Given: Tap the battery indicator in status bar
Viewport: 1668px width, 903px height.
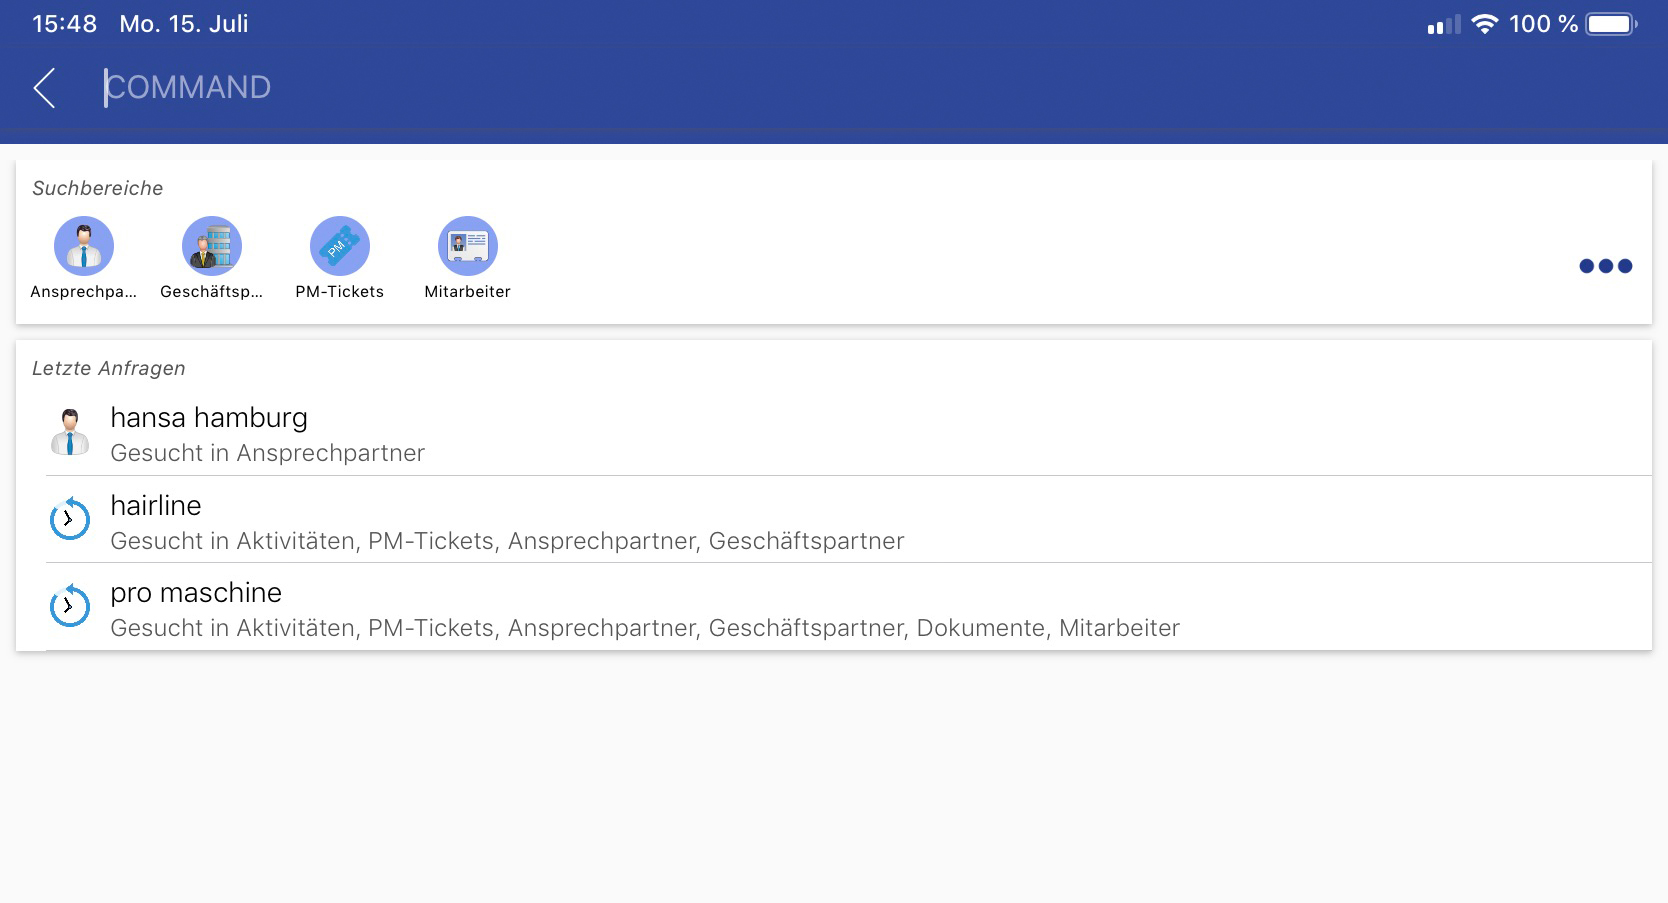Looking at the screenshot, I should tap(1611, 24).
